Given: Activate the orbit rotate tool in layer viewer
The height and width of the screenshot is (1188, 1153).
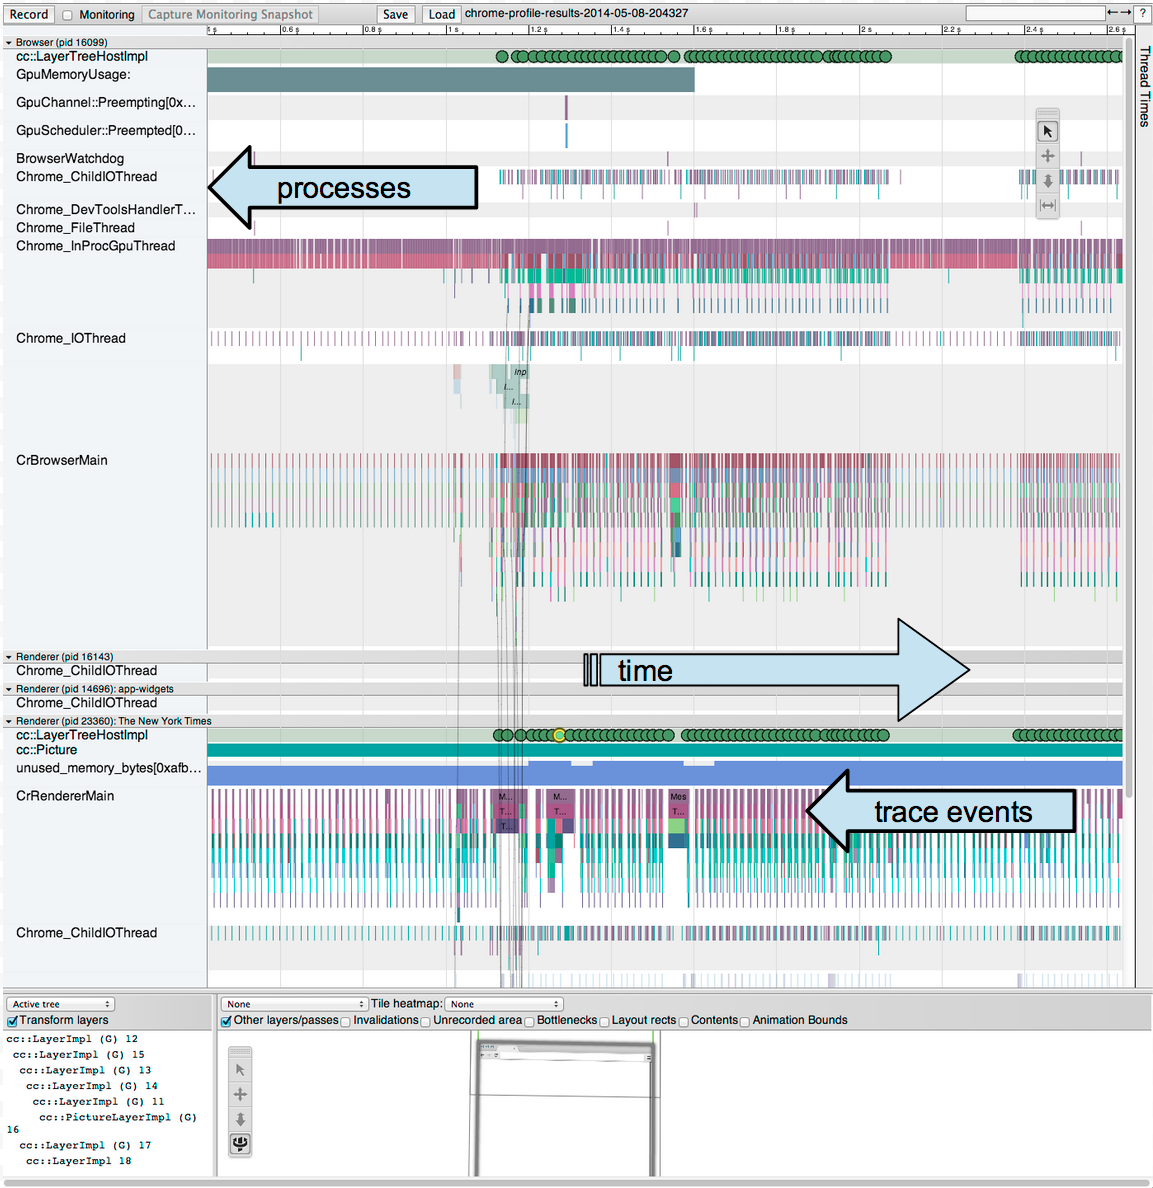Looking at the screenshot, I should click(240, 1143).
